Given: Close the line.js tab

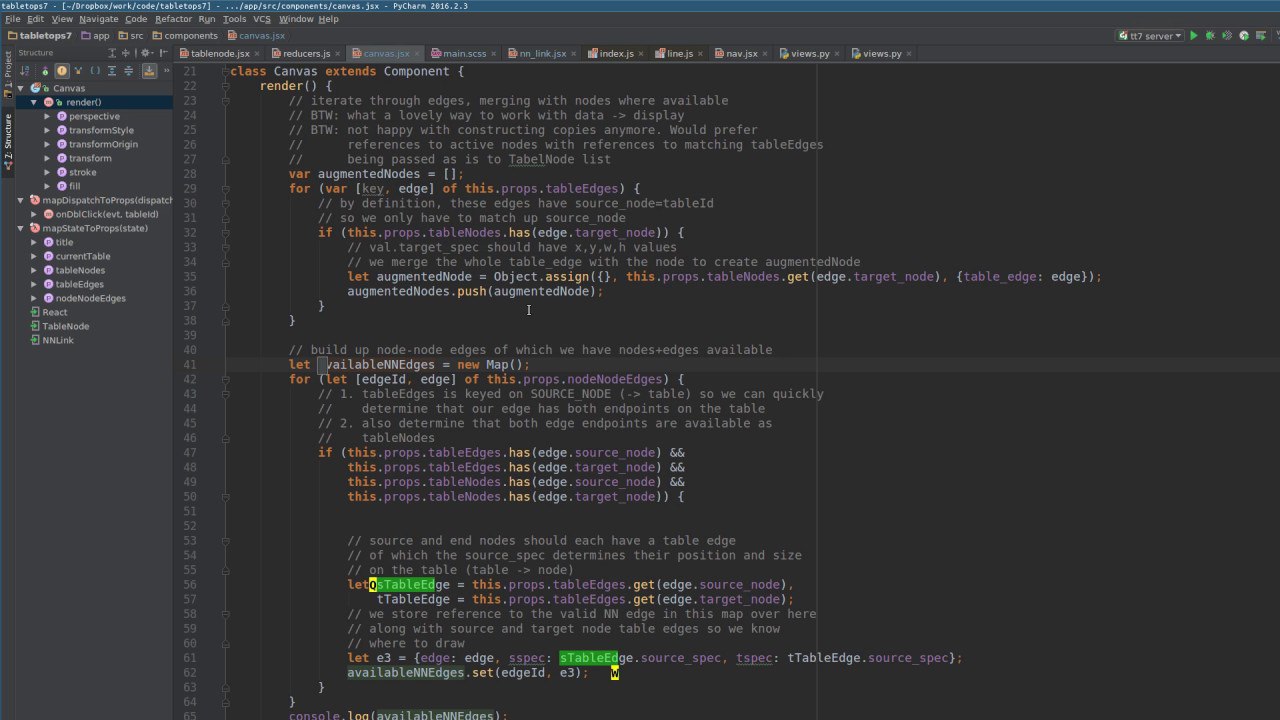Looking at the screenshot, I should [x=701, y=53].
